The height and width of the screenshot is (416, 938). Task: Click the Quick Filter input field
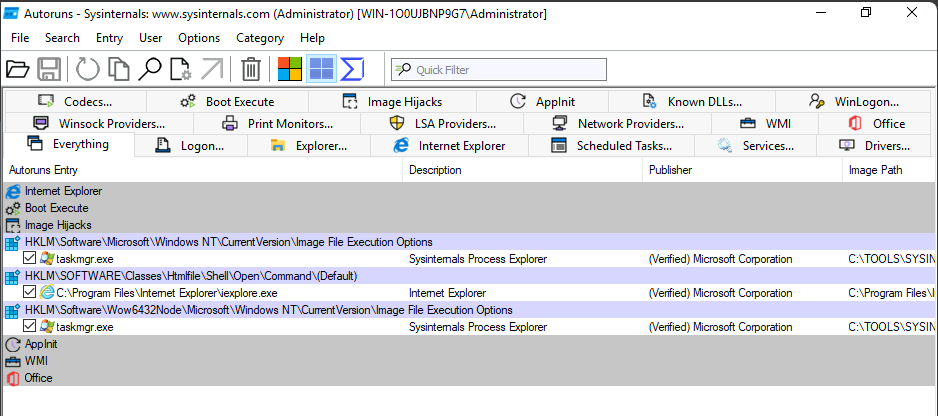pyautogui.click(x=499, y=69)
